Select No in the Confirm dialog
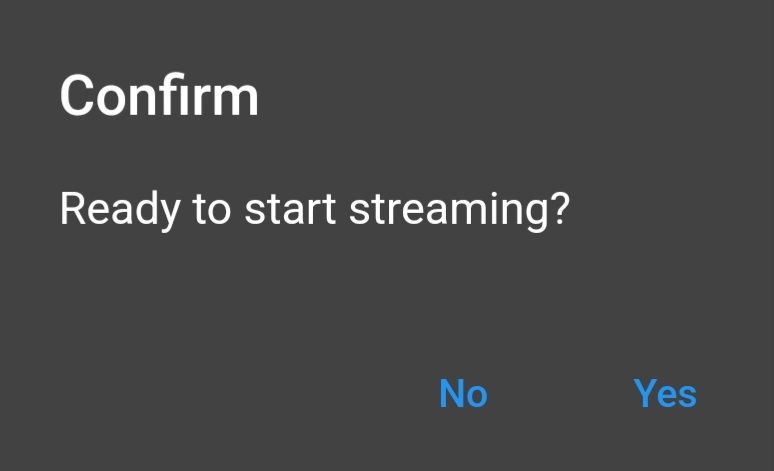This screenshot has height=471, width=774. coord(463,394)
